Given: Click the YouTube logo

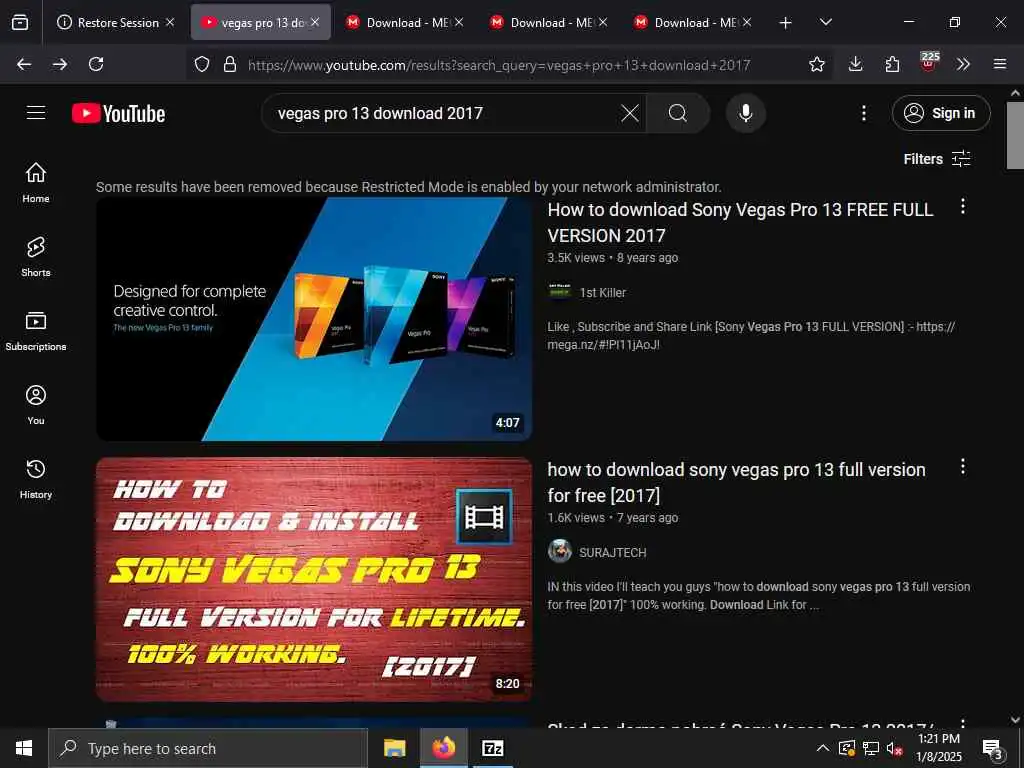Looking at the screenshot, I should coord(118,114).
